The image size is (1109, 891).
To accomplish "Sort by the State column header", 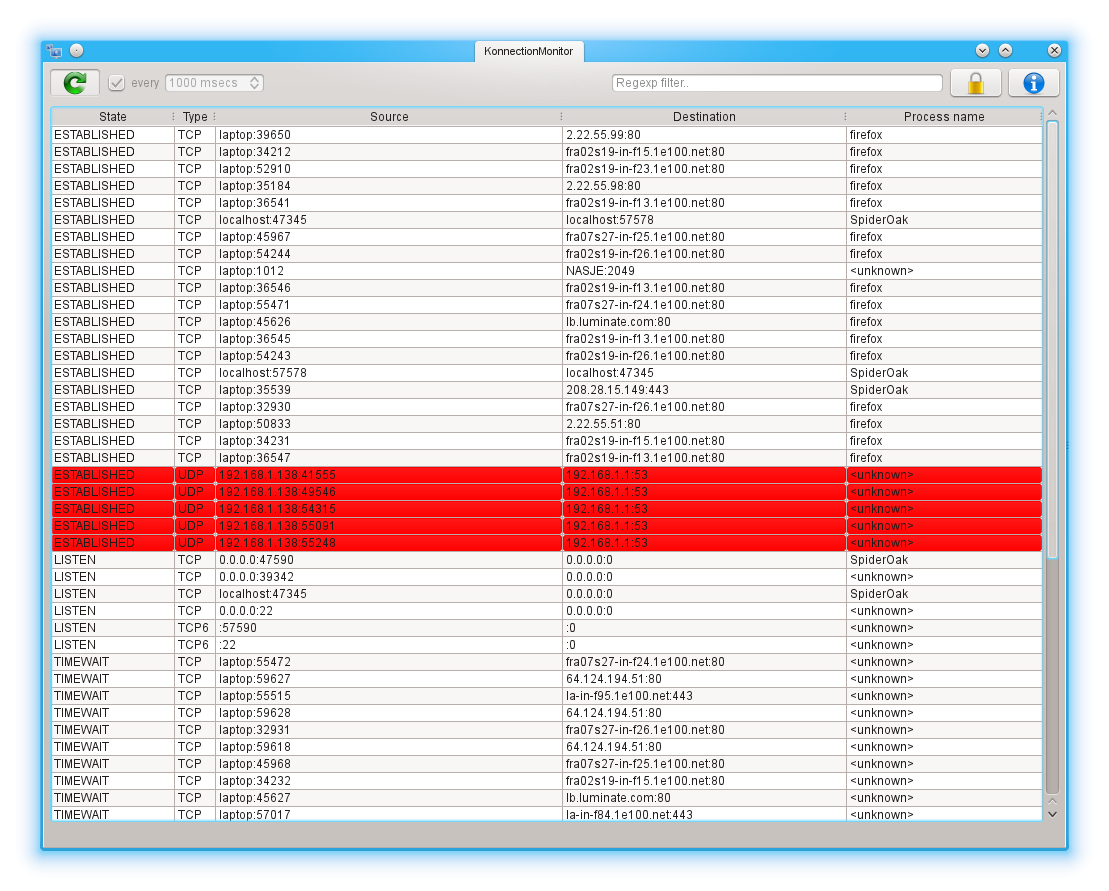I will 112,117.
